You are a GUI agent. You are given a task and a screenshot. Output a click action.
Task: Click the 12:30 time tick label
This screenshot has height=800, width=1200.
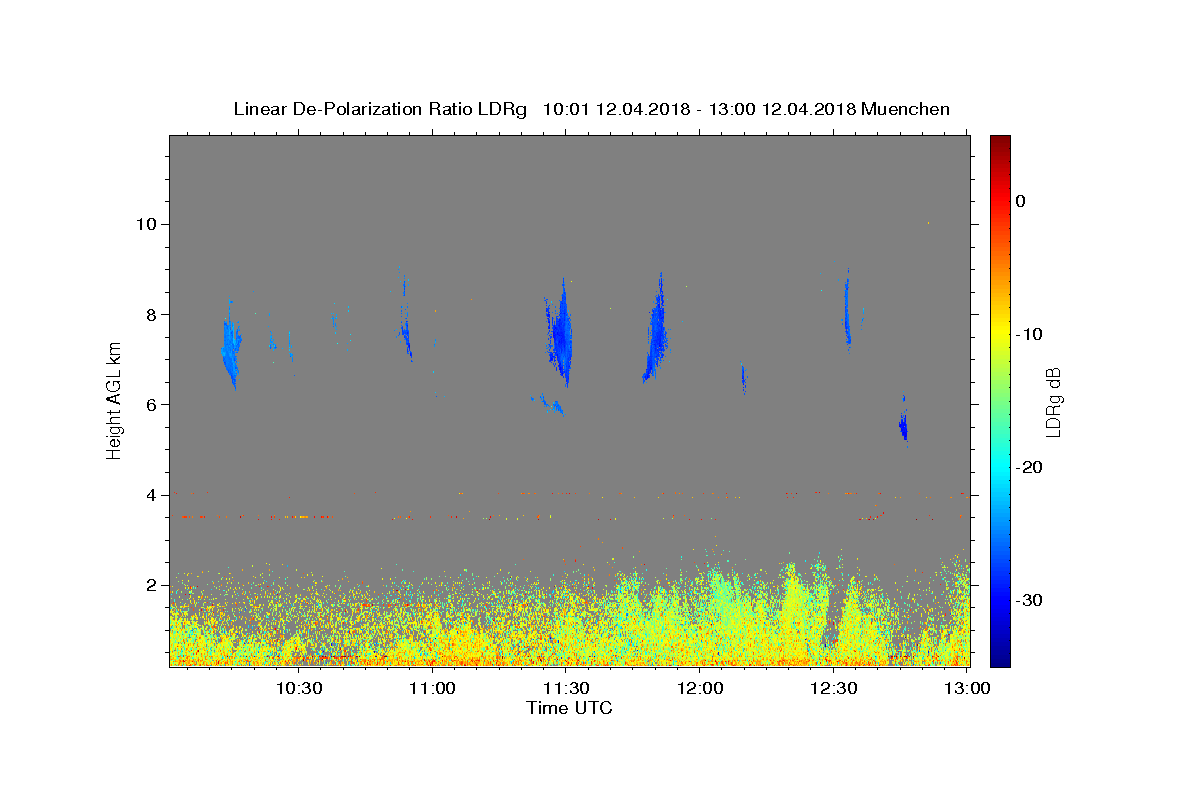click(x=833, y=688)
